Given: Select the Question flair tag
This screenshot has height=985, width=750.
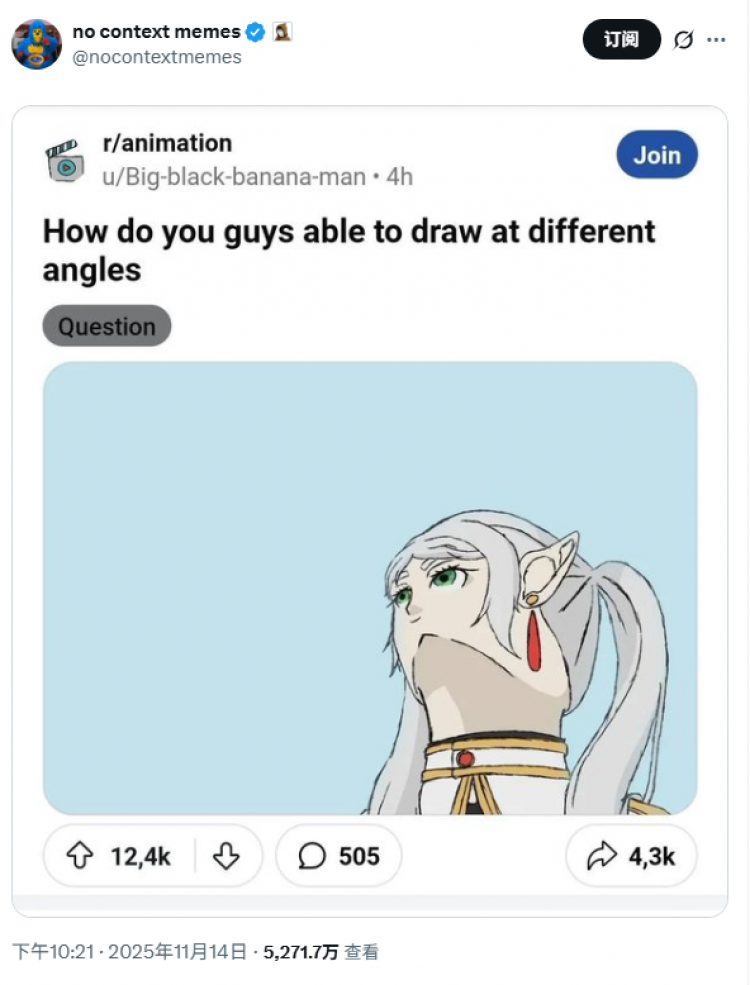Looking at the screenshot, I should coord(107,326).
